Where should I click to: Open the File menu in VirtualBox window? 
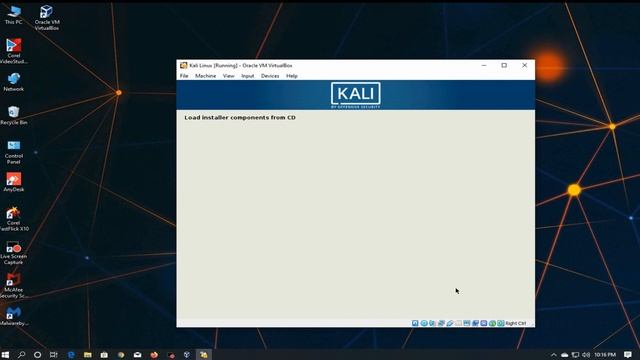pyautogui.click(x=184, y=76)
